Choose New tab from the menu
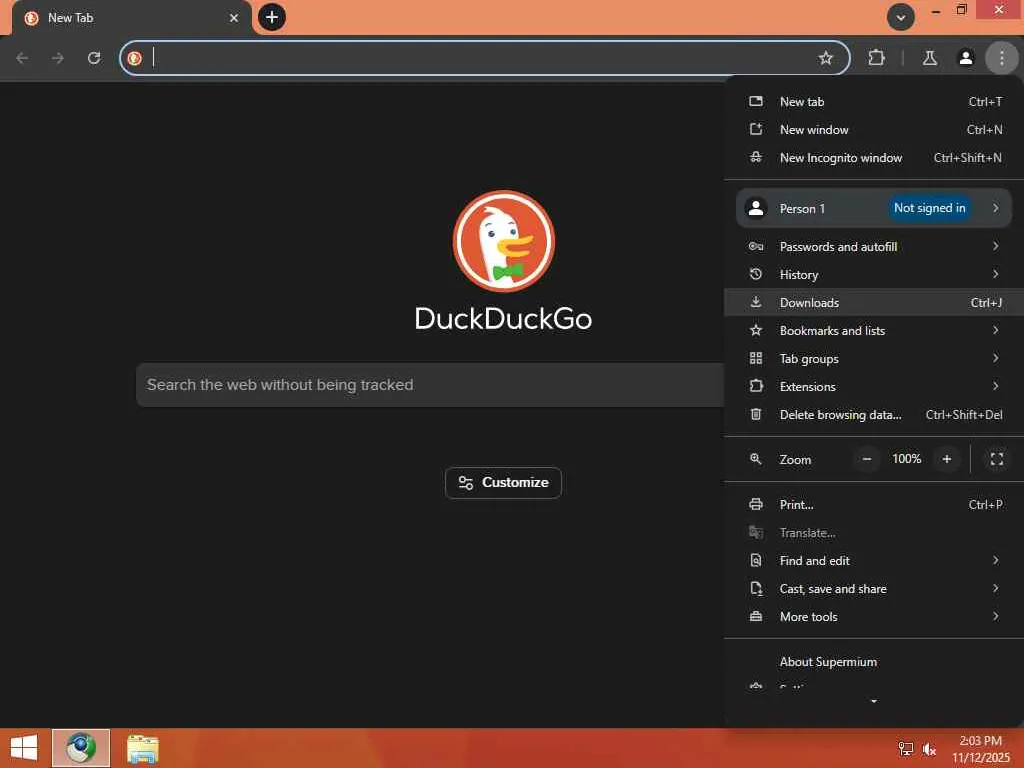This screenshot has width=1024, height=768. tap(874, 102)
